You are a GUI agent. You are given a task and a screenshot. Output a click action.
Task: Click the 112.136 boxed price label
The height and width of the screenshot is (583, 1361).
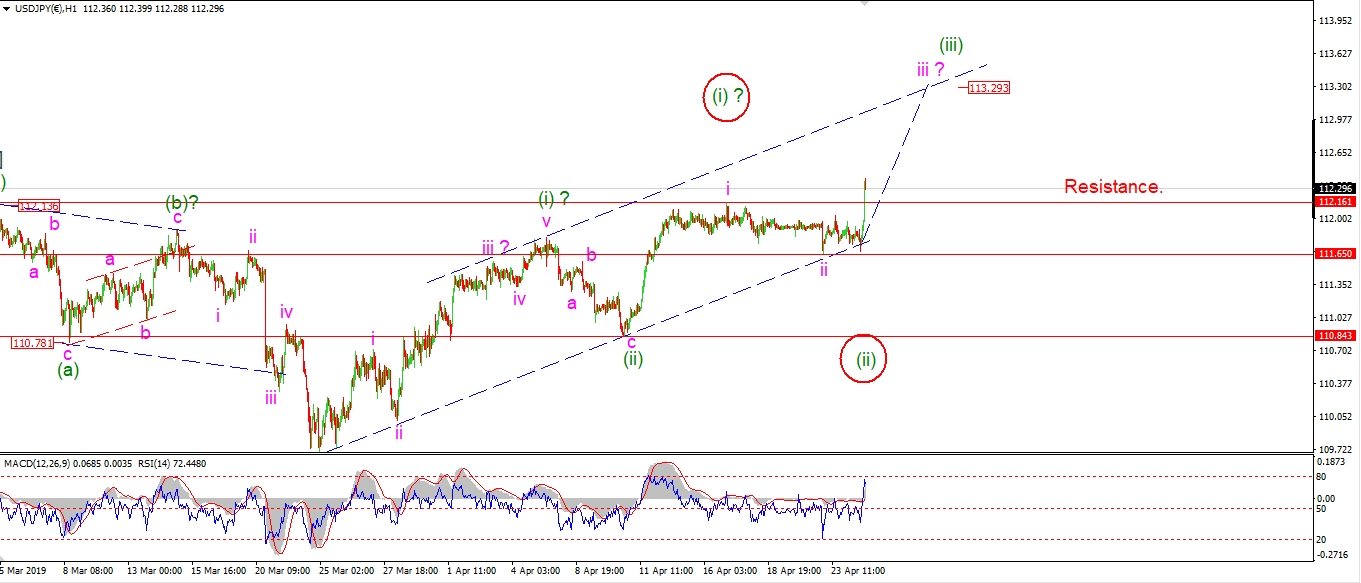tap(39, 206)
